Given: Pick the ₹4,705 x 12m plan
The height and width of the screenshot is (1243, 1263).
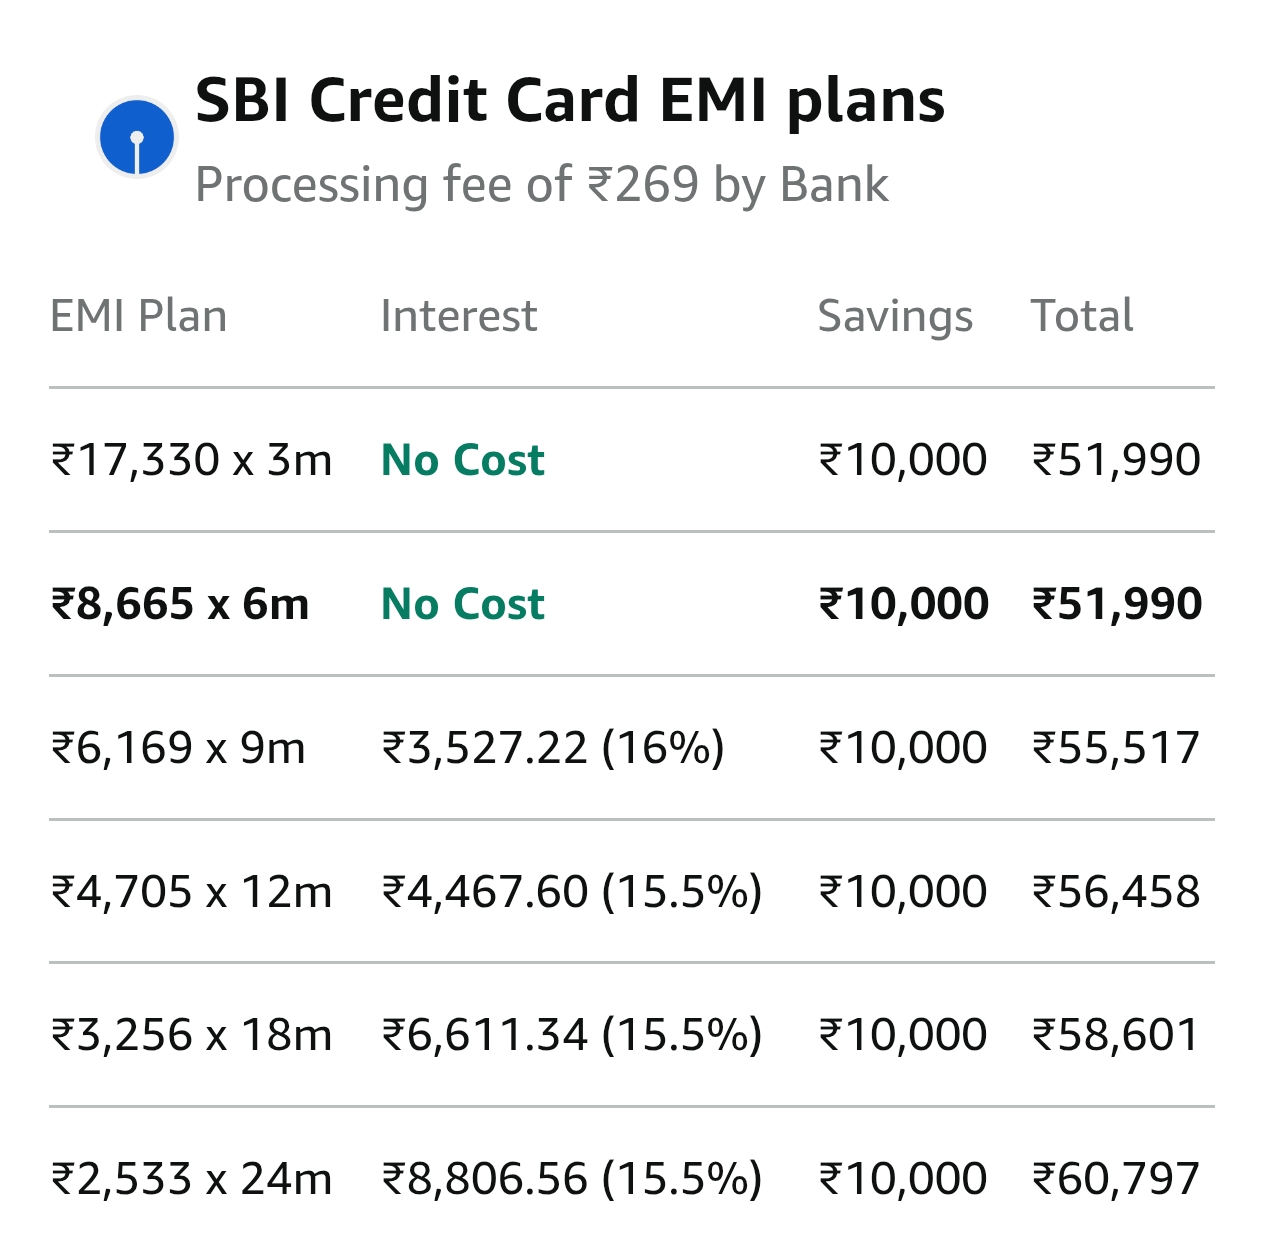Looking at the screenshot, I should 191,892.
